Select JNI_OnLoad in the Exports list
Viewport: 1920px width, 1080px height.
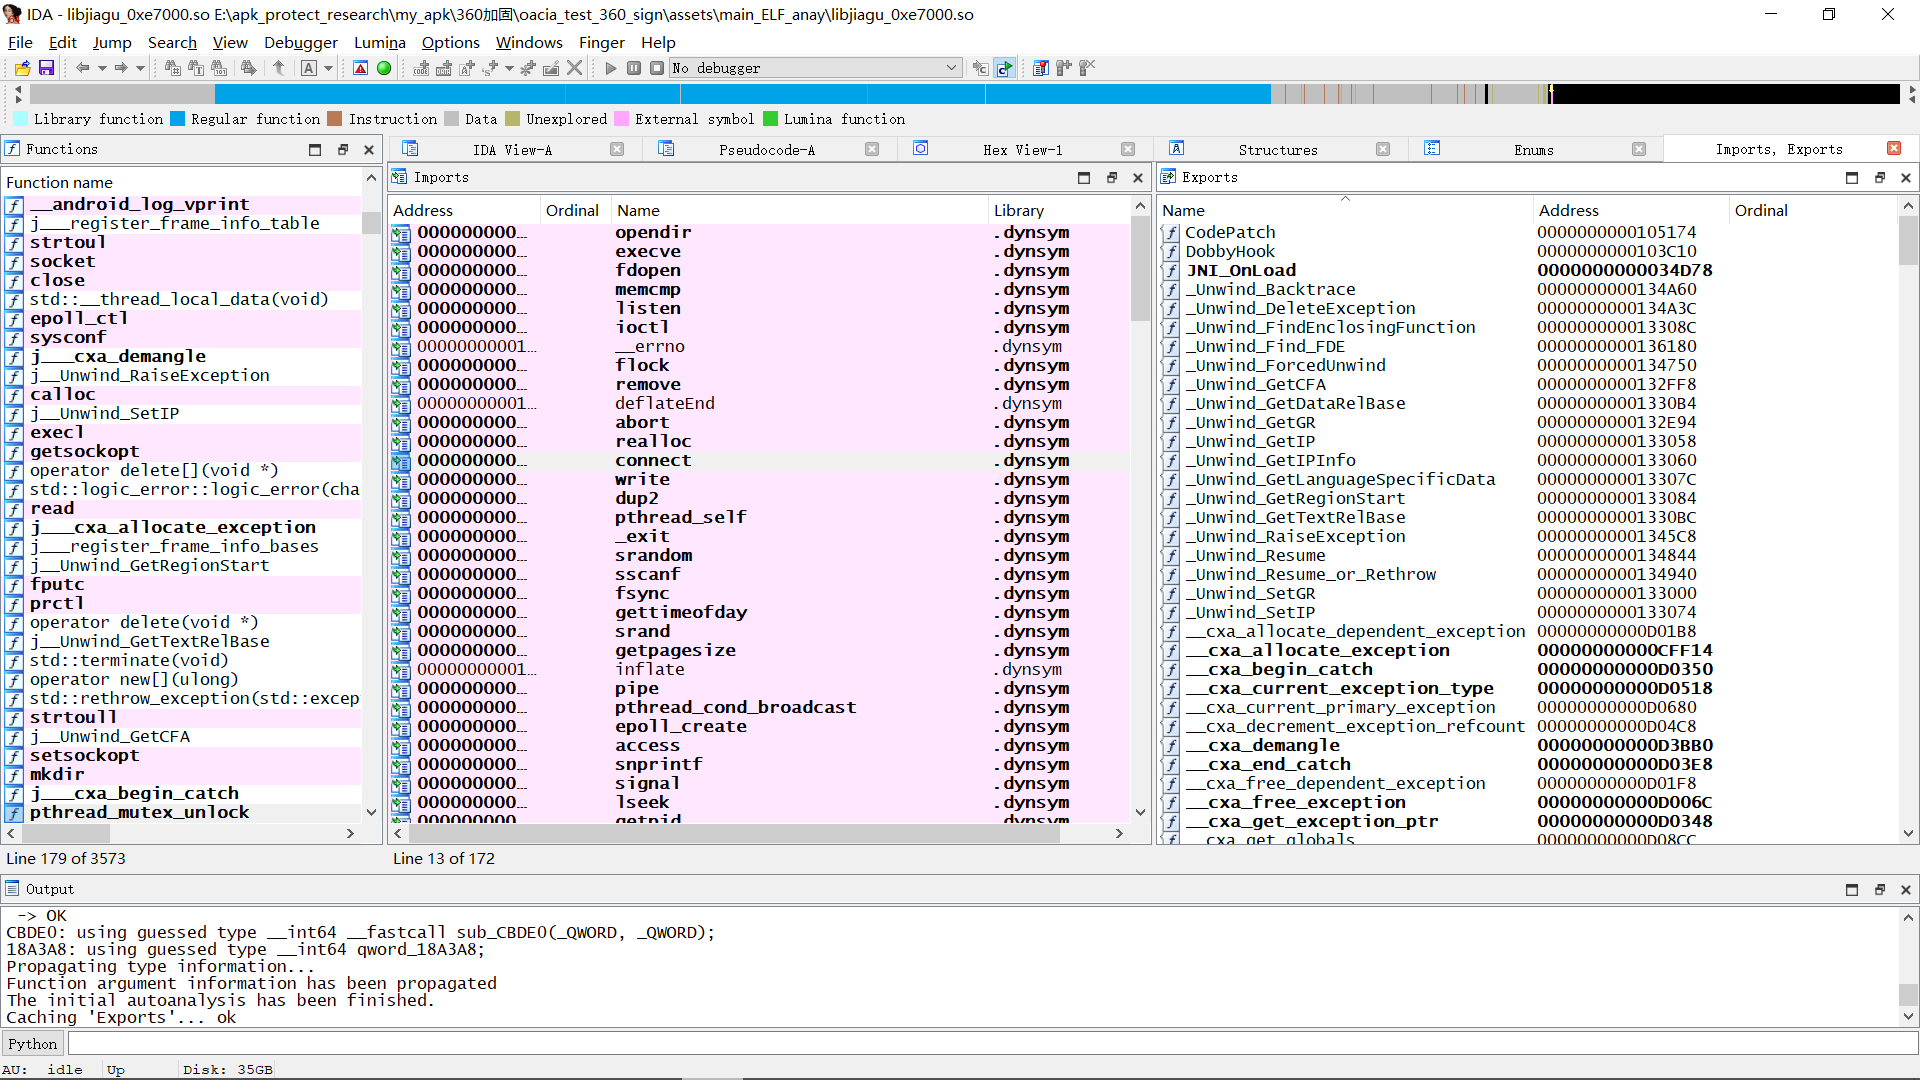pyautogui.click(x=1240, y=270)
